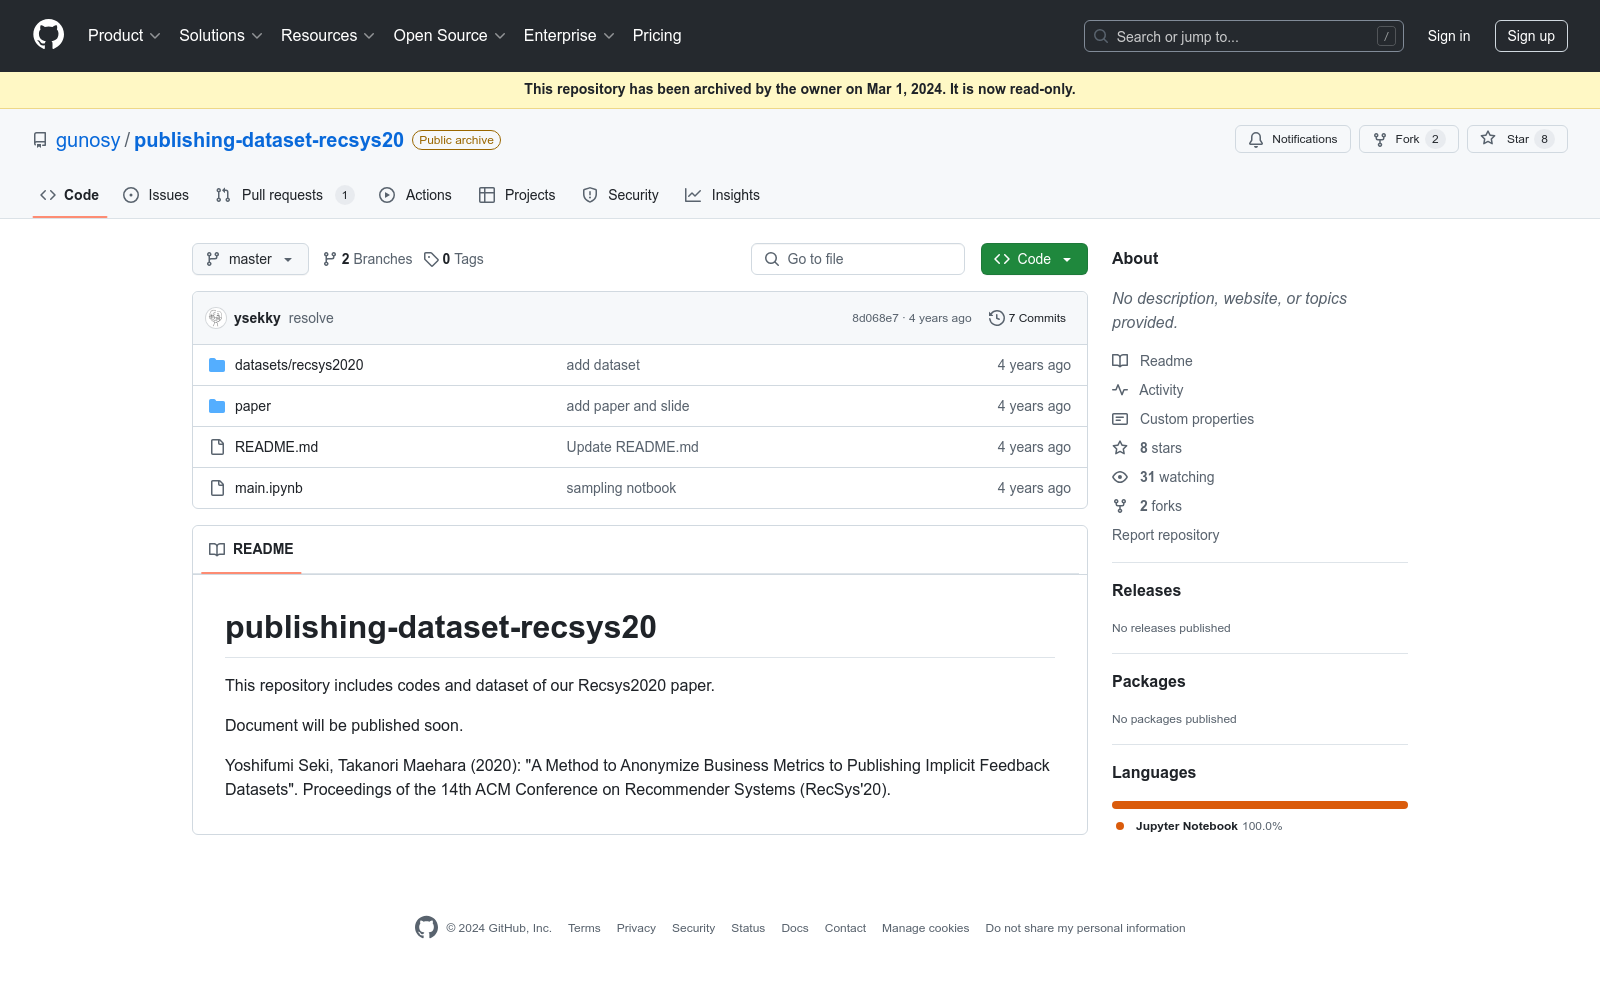Open the 8d068e7 commit hash link
This screenshot has height=1000, width=1600.
(875, 318)
